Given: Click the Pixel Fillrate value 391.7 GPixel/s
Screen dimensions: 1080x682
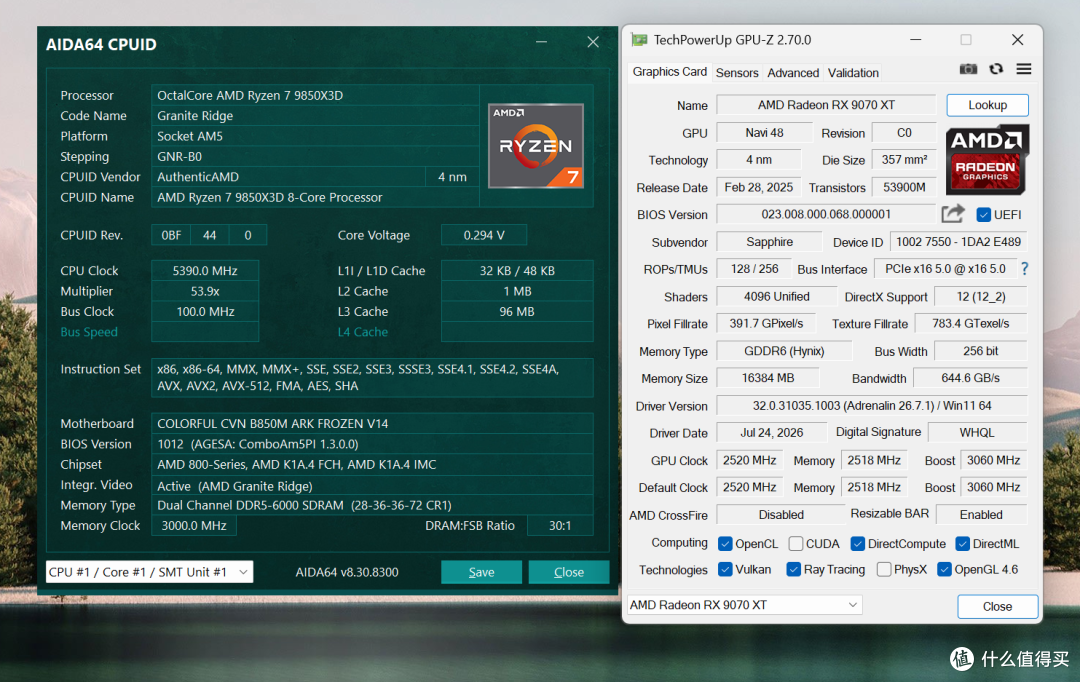Looking at the screenshot, I should point(766,324).
